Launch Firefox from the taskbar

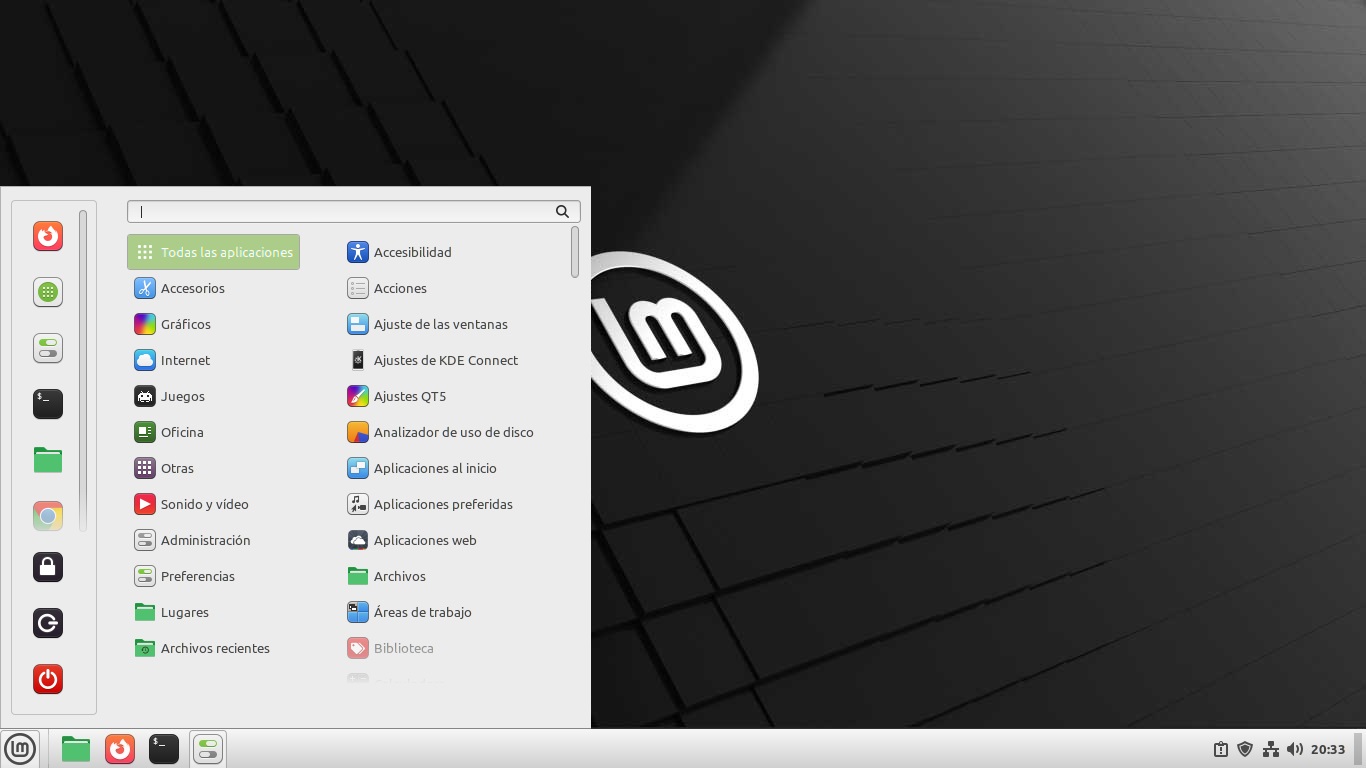[120, 748]
